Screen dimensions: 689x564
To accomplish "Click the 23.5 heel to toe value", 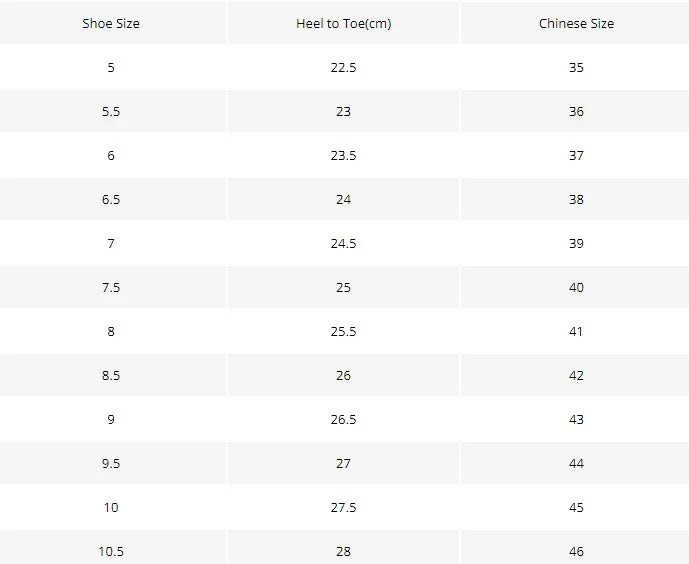I will coord(343,155).
